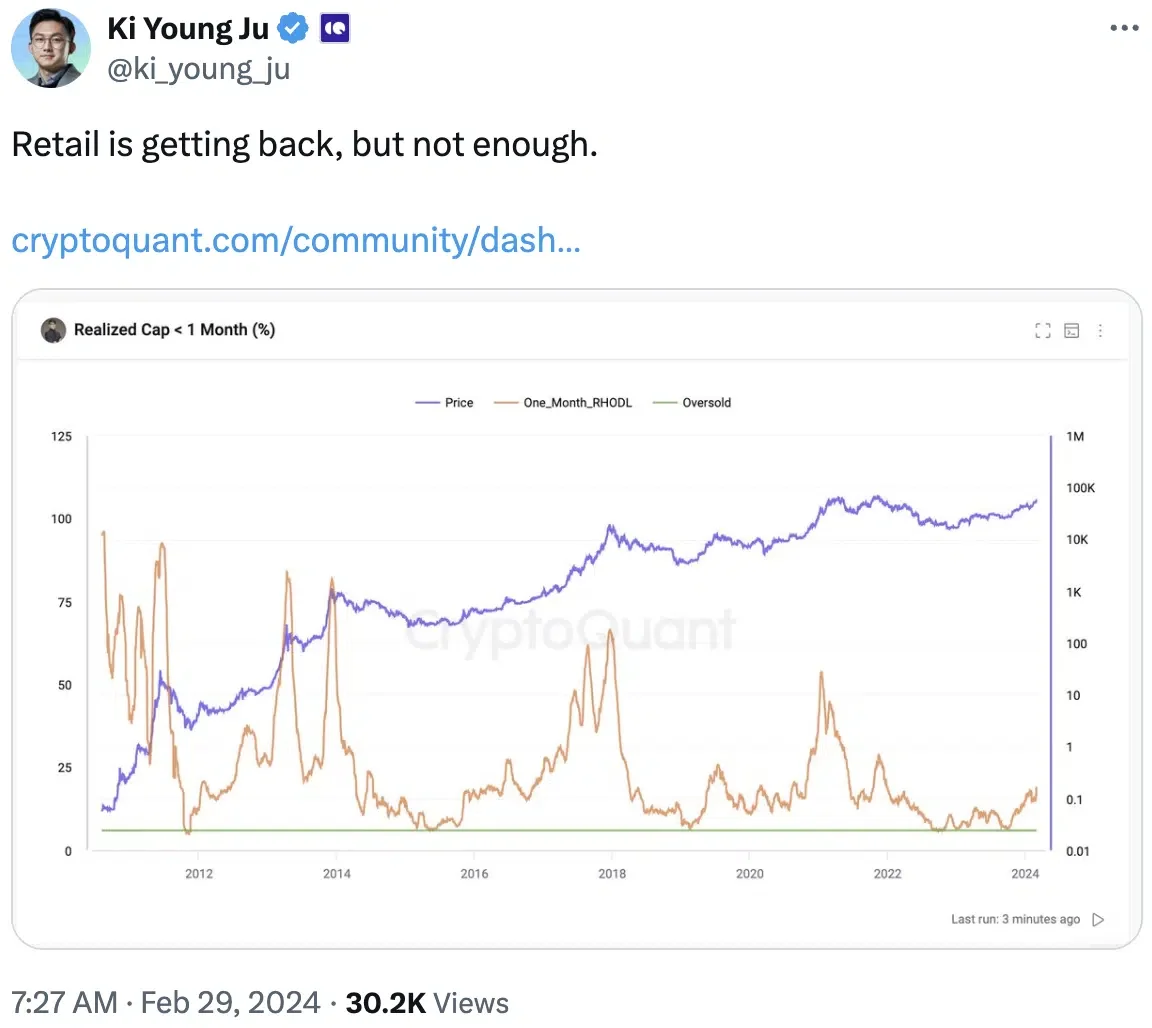Screen dimensions: 1152x1028
Task: Click the 2018 marker on the time axis
Action: [612, 873]
